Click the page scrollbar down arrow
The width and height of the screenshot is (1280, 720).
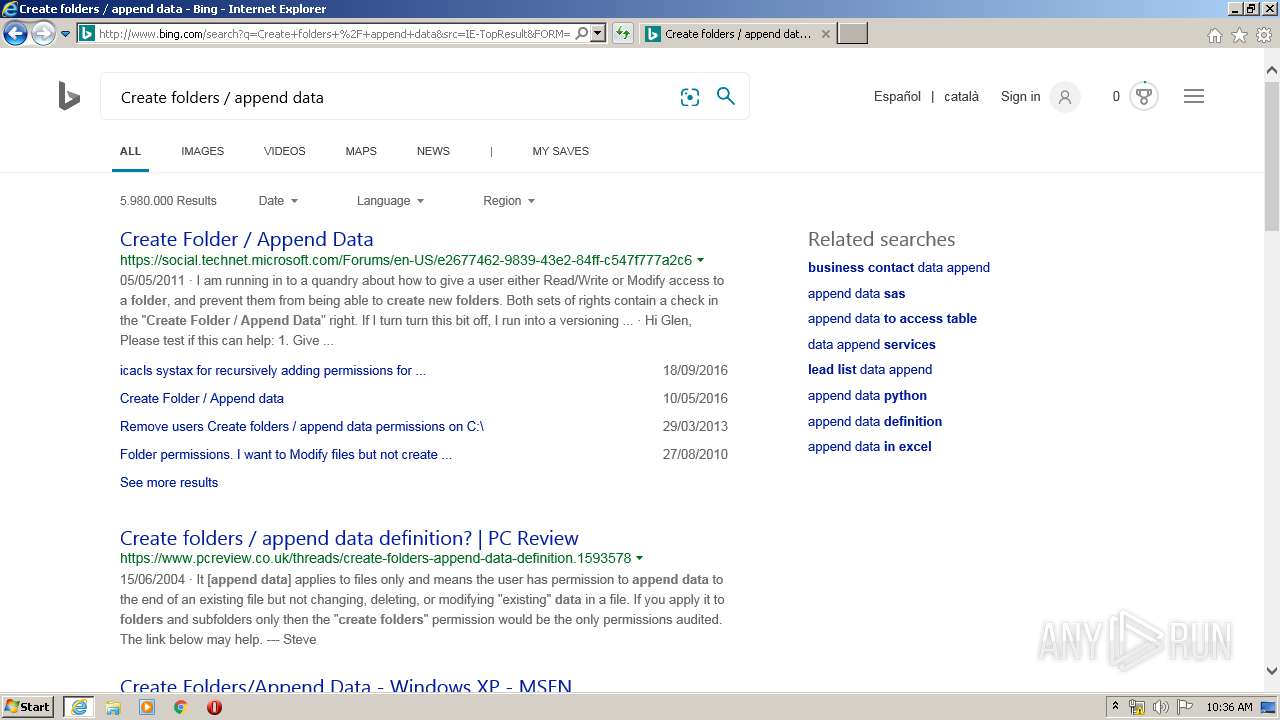(1272, 671)
